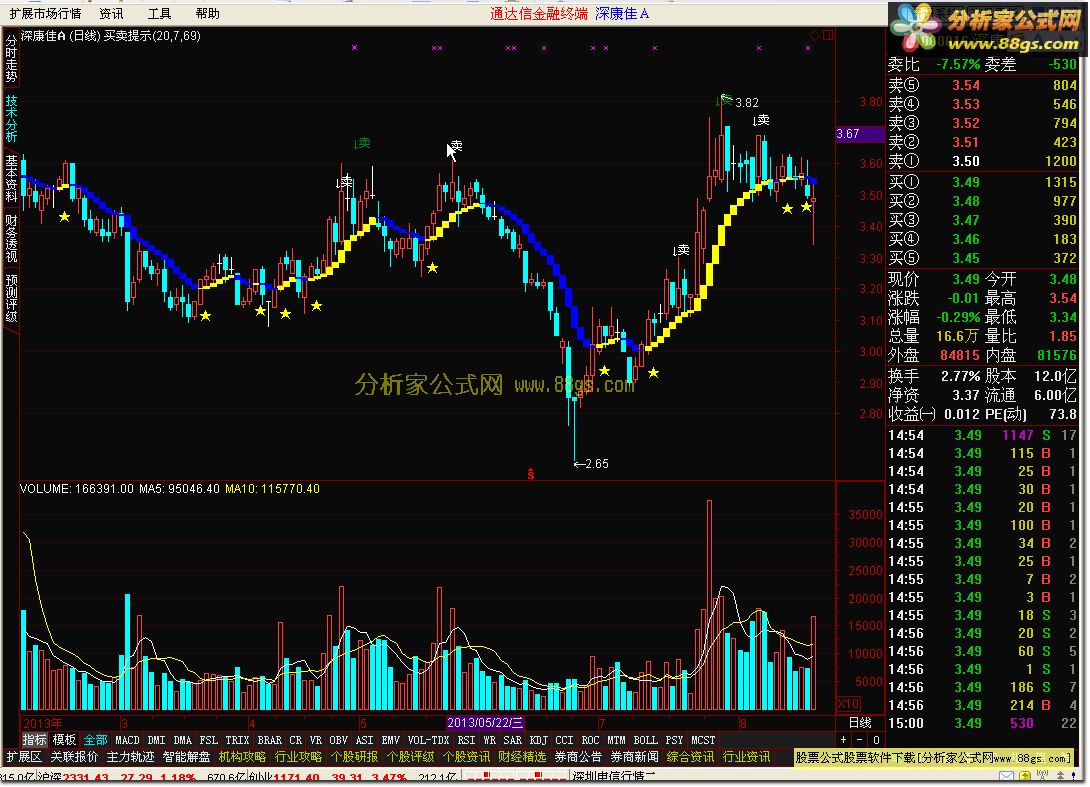Switch to 技术分析 side tab
The width and height of the screenshot is (1090, 787).
[11, 118]
